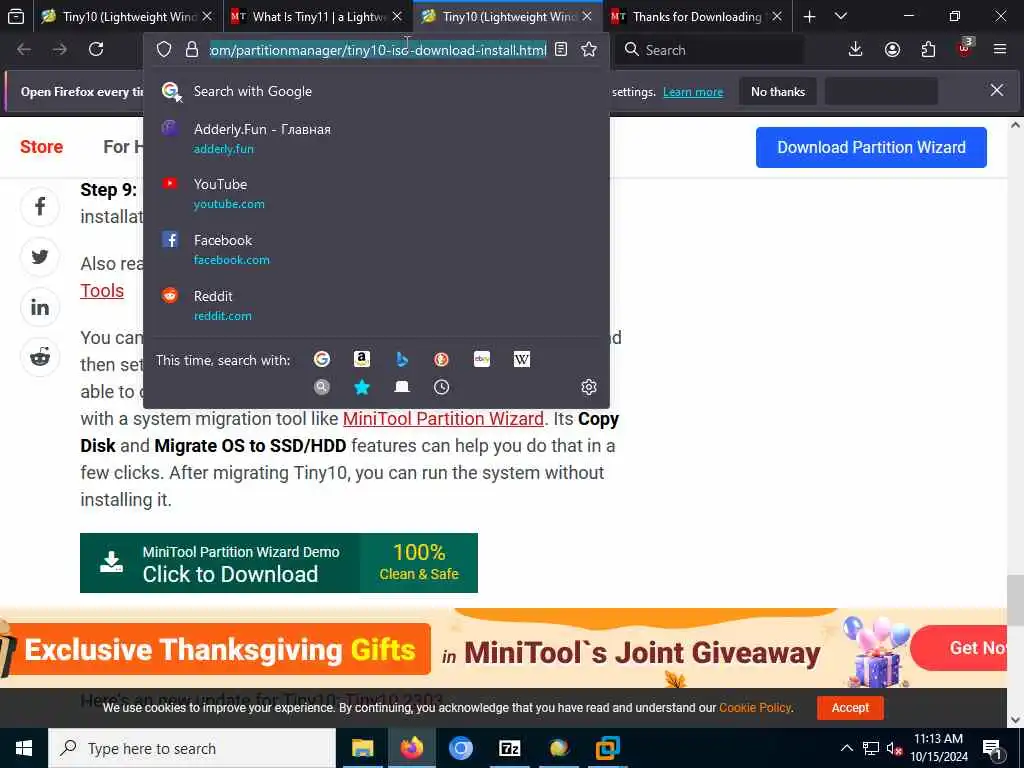Click in the Firefox search box
This screenshot has width=1024, height=768.
709,50
